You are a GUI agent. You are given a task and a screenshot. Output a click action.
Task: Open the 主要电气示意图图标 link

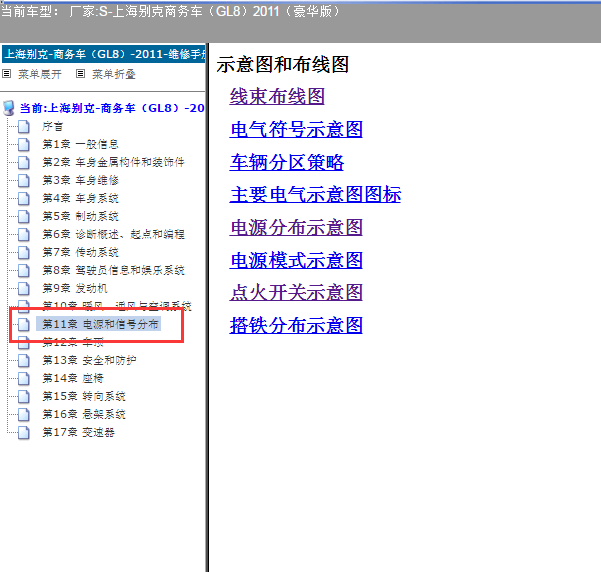[315, 195]
